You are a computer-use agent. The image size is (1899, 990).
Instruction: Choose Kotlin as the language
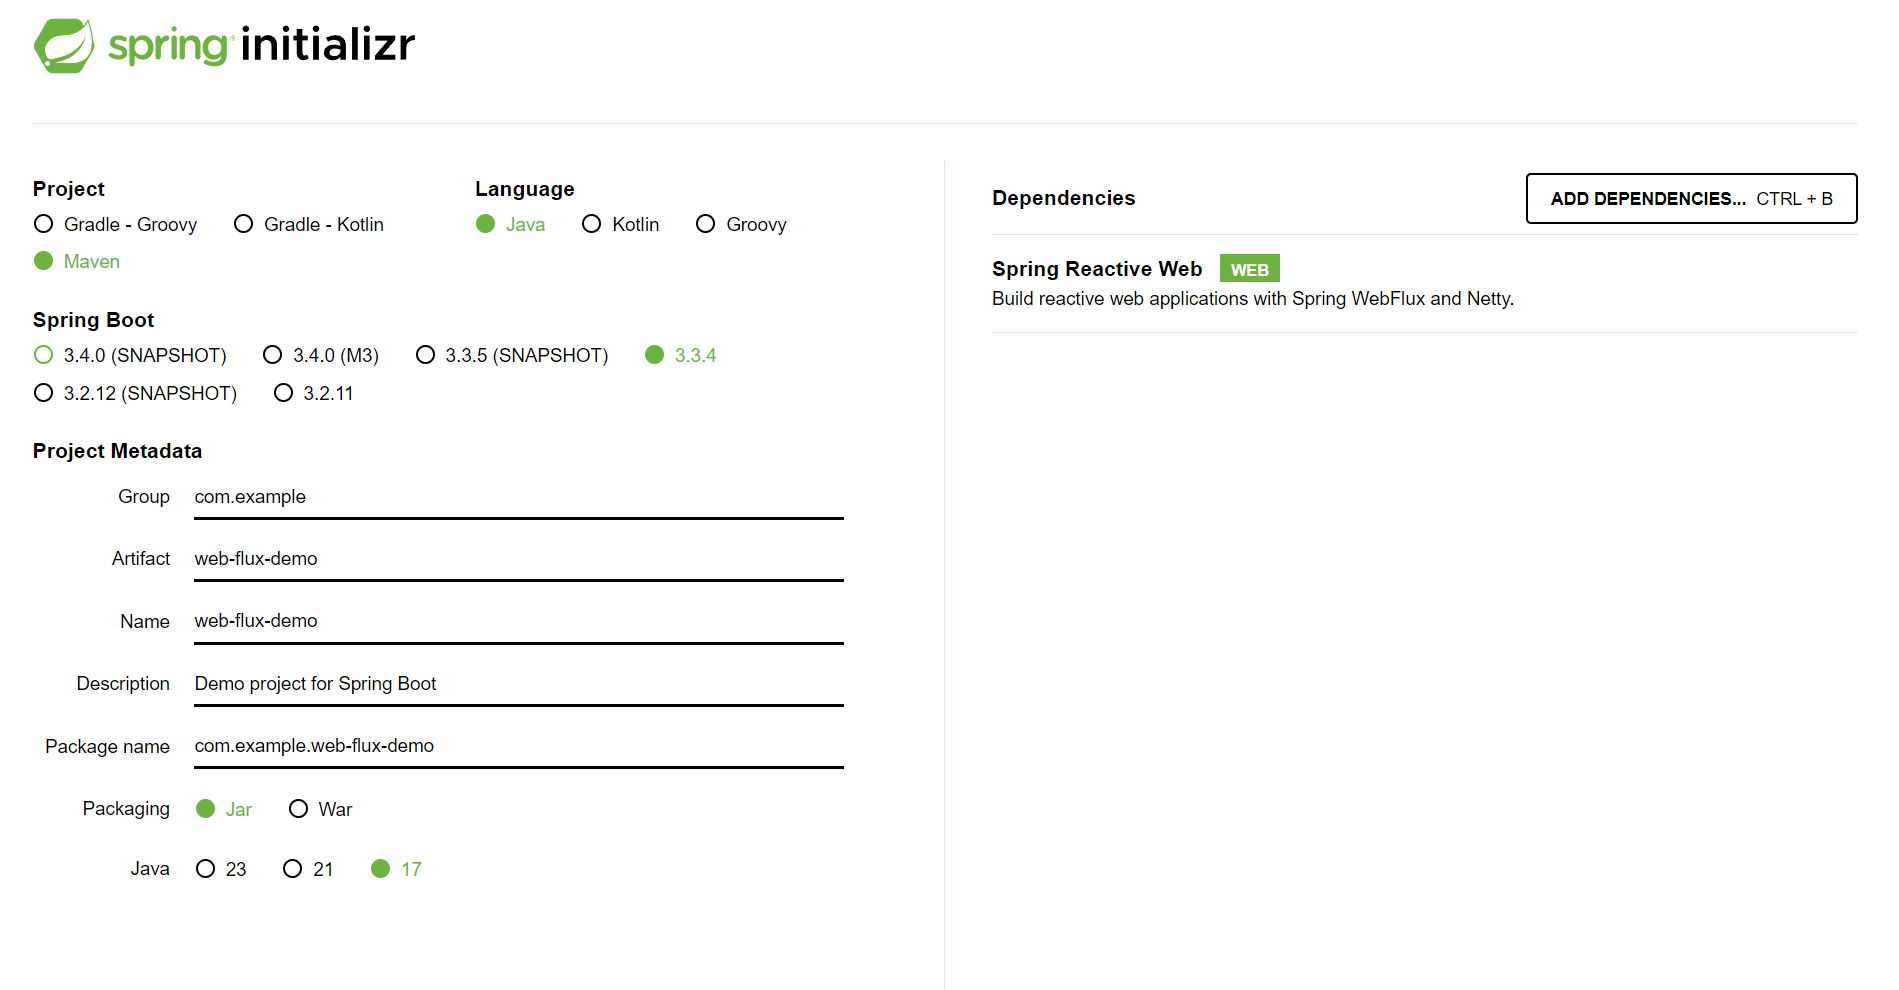click(x=620, y=224)
